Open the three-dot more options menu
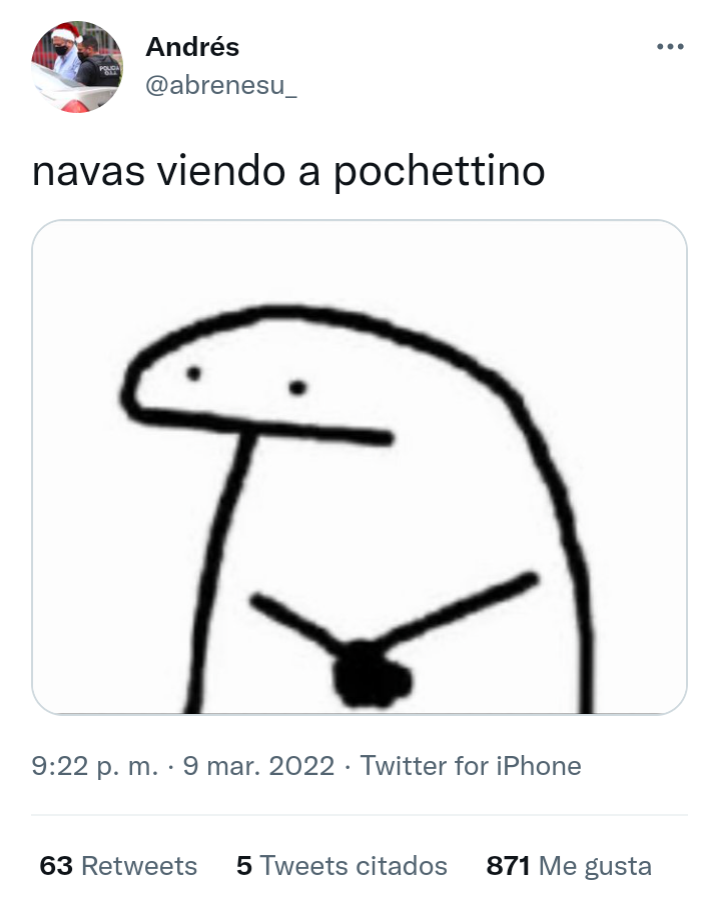This screenshot has width=719, height=914. tap(670, 47)
